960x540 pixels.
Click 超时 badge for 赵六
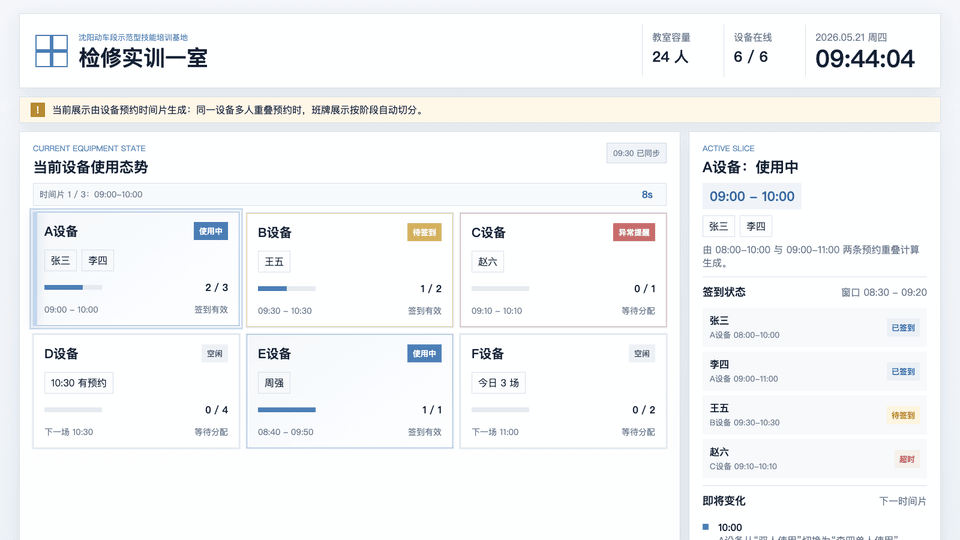[x=907, y=459]
